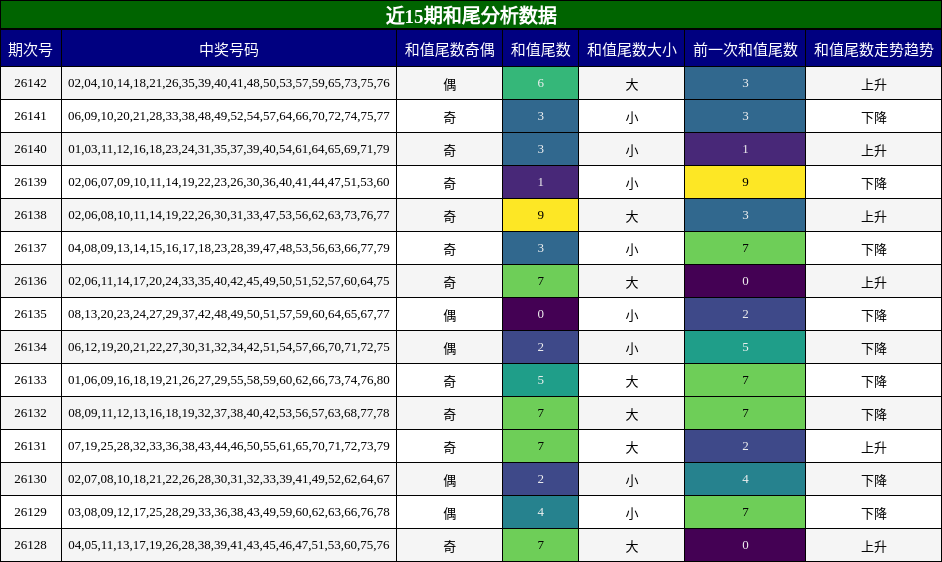Click winning numbers of period 26137
Screen dimensions: 942x562
tap(229, 248)
